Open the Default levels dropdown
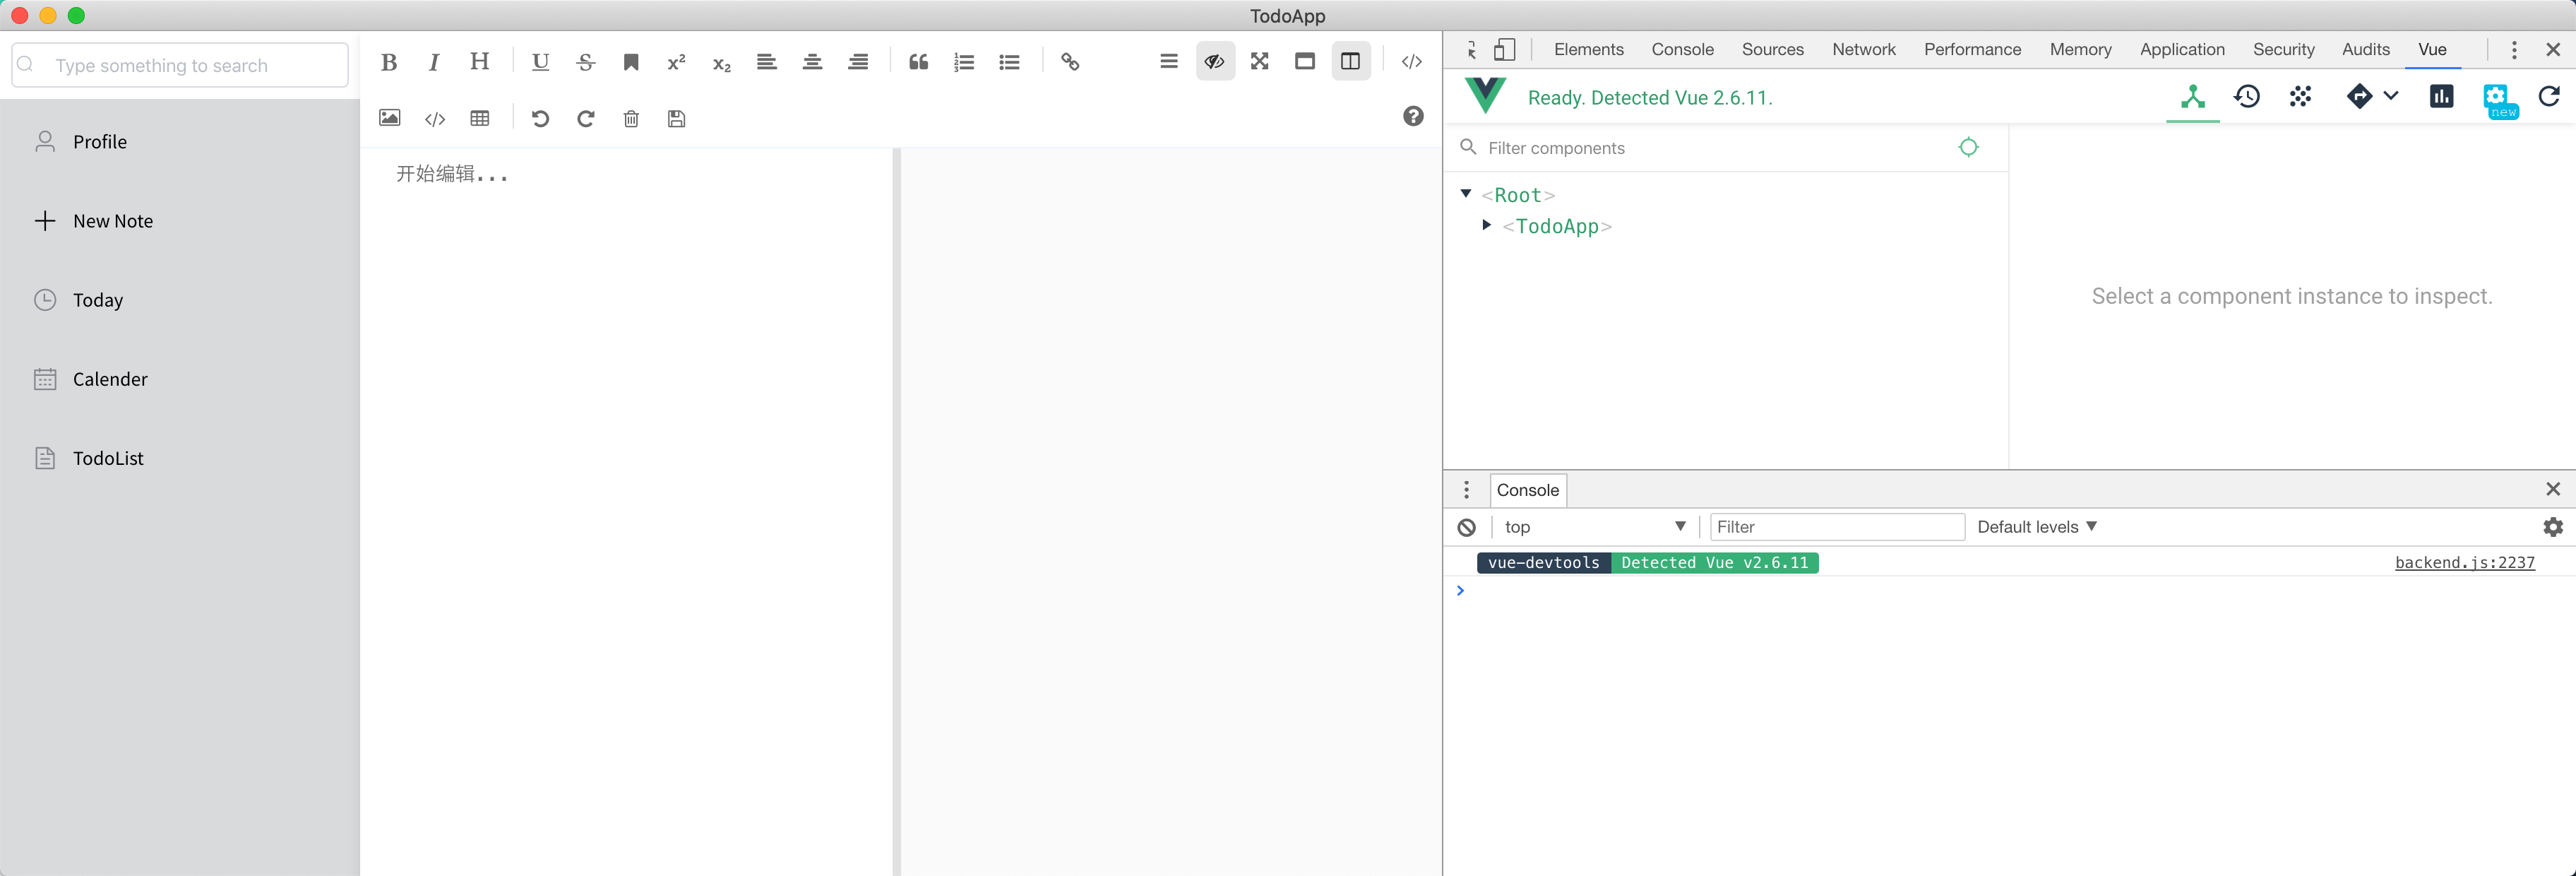Screen dimensions: 2576x876 [2036, 527]
